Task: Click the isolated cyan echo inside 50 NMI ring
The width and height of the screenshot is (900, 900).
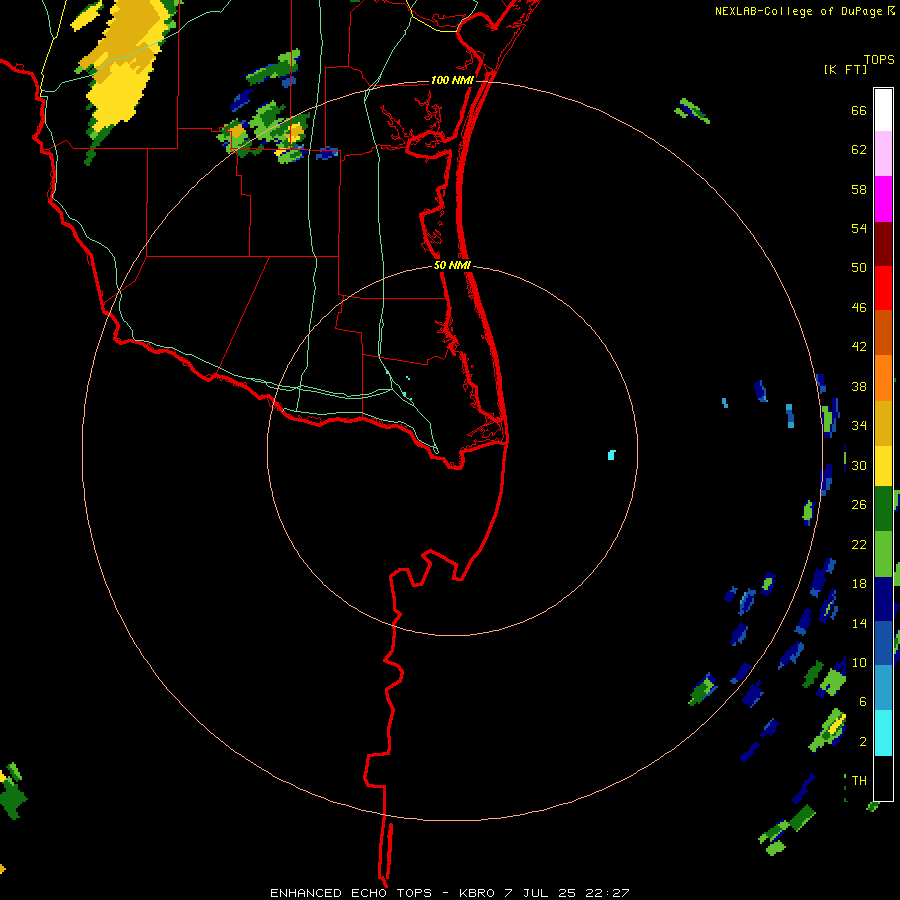Action: [611, 455]
